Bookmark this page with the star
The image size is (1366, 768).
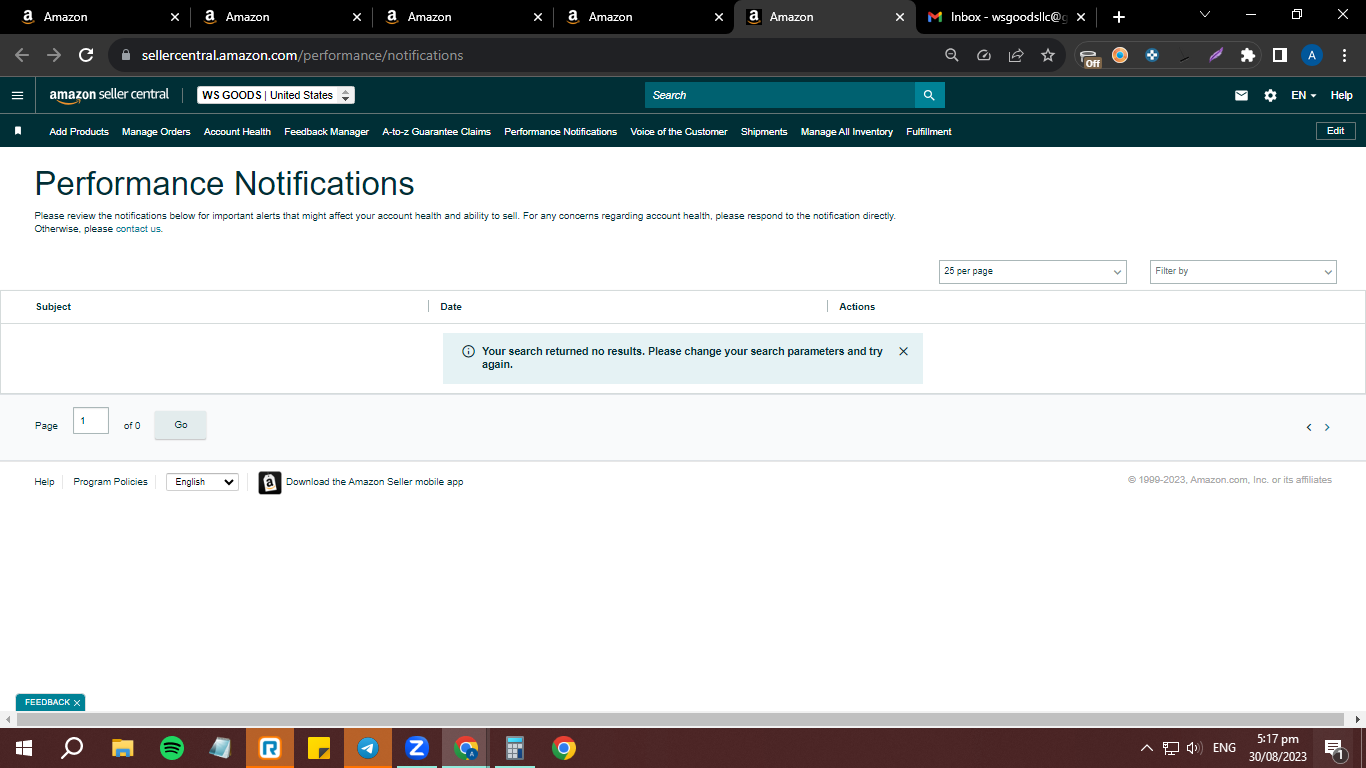1048,55
